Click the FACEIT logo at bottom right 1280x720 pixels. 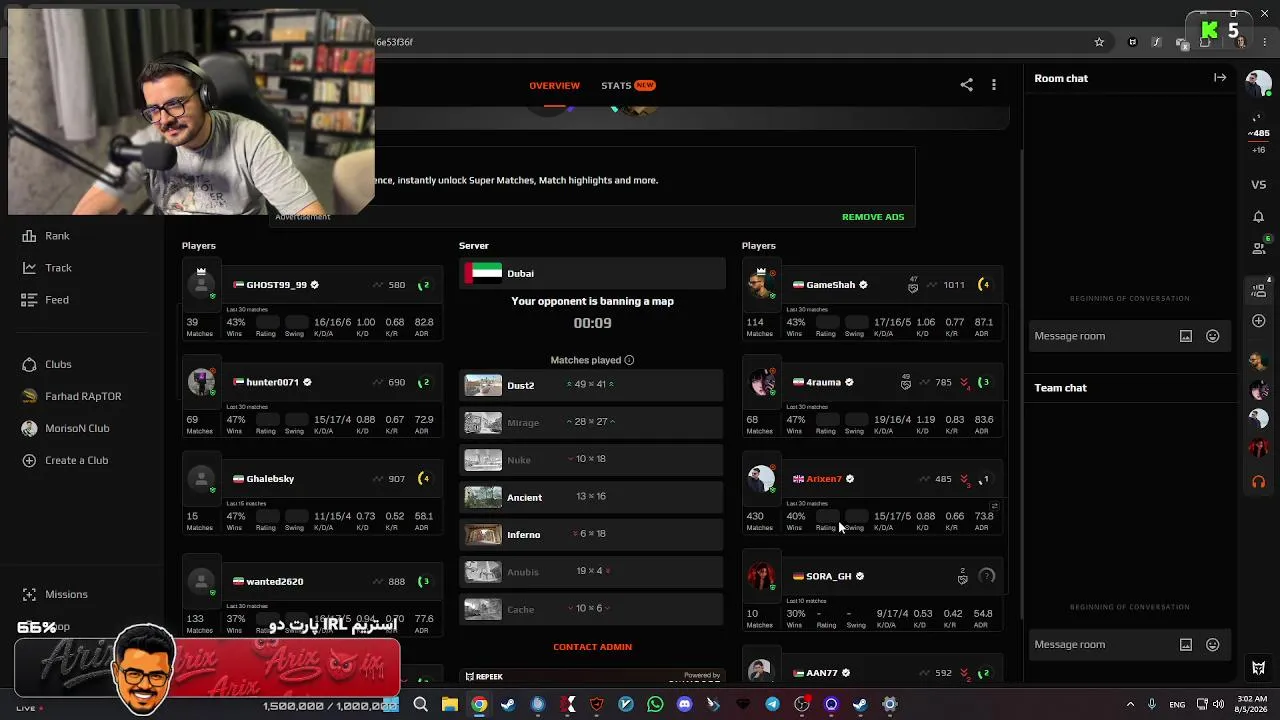(x=1259, y=668)
